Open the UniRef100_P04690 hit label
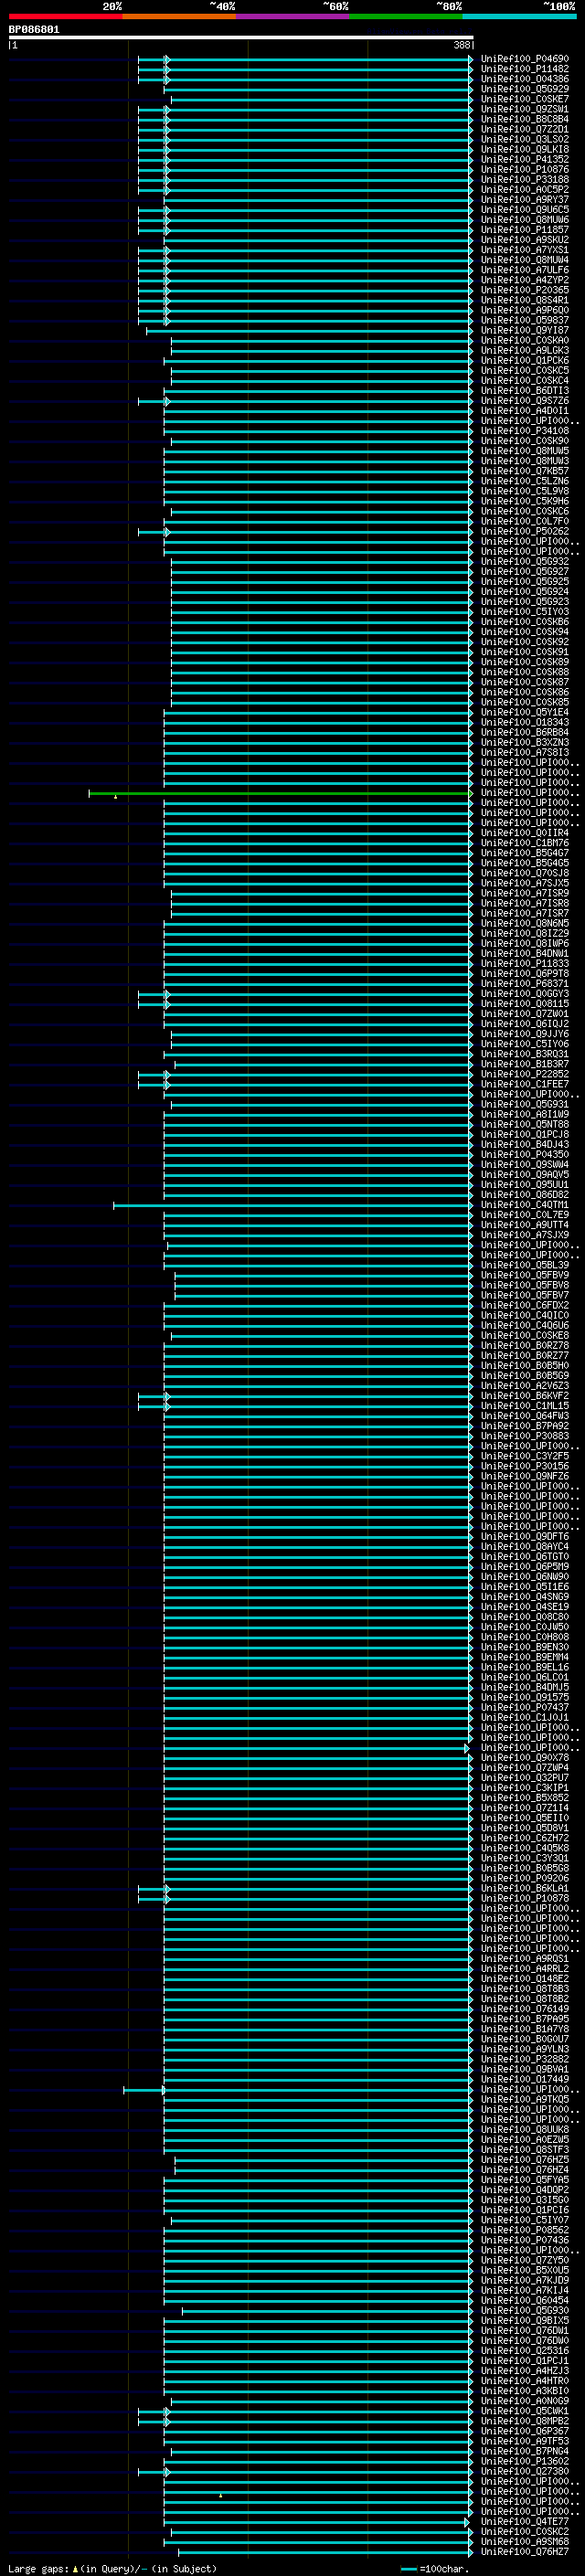Image resolution: width=585 pixels, height=2576 pixels. pos(525,59)
